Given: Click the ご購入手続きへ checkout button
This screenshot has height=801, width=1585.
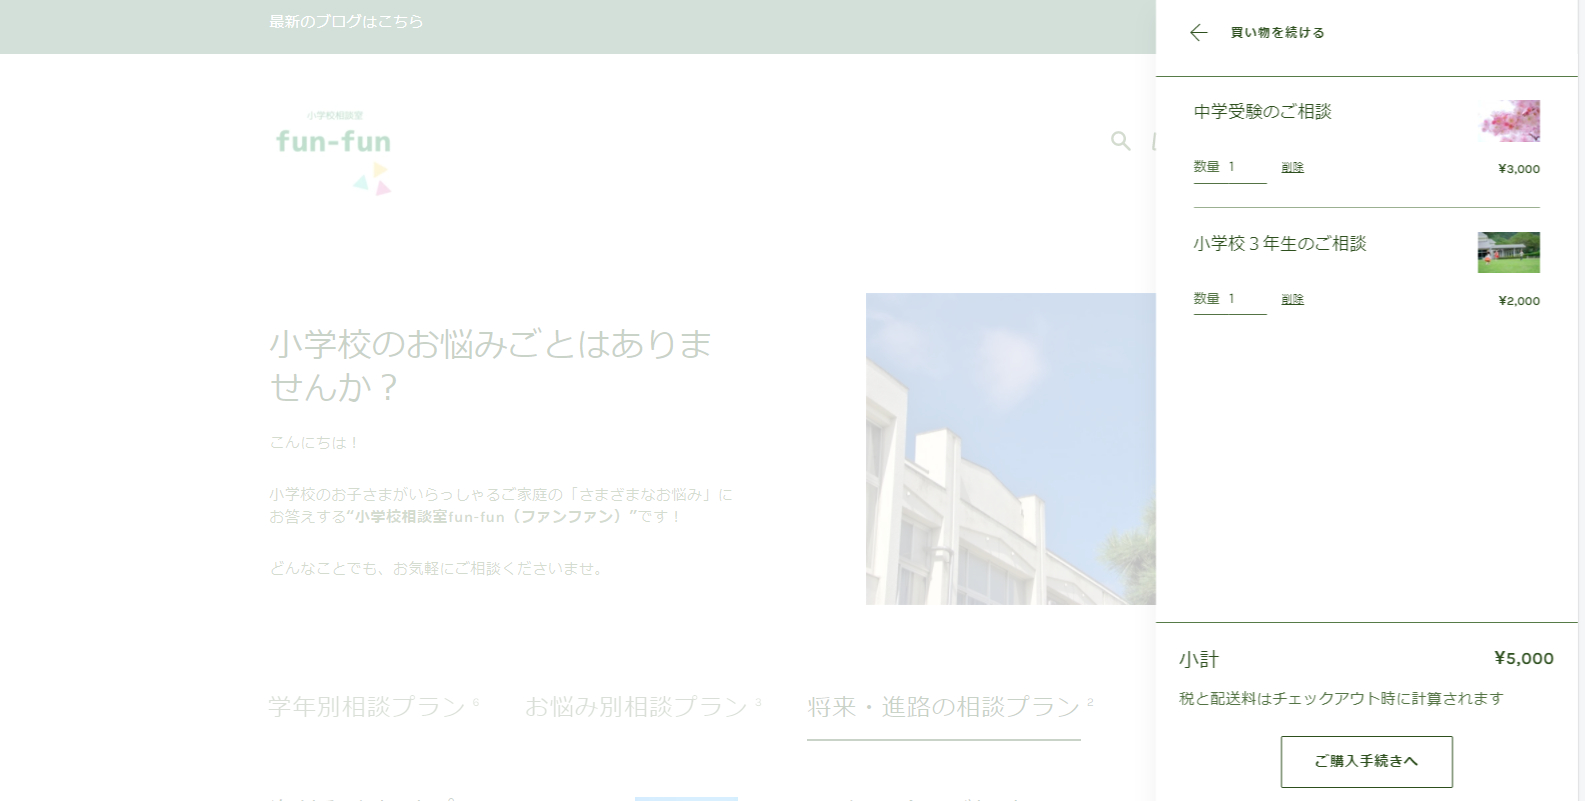Looking at the screenshot, I should [1366, 762].
